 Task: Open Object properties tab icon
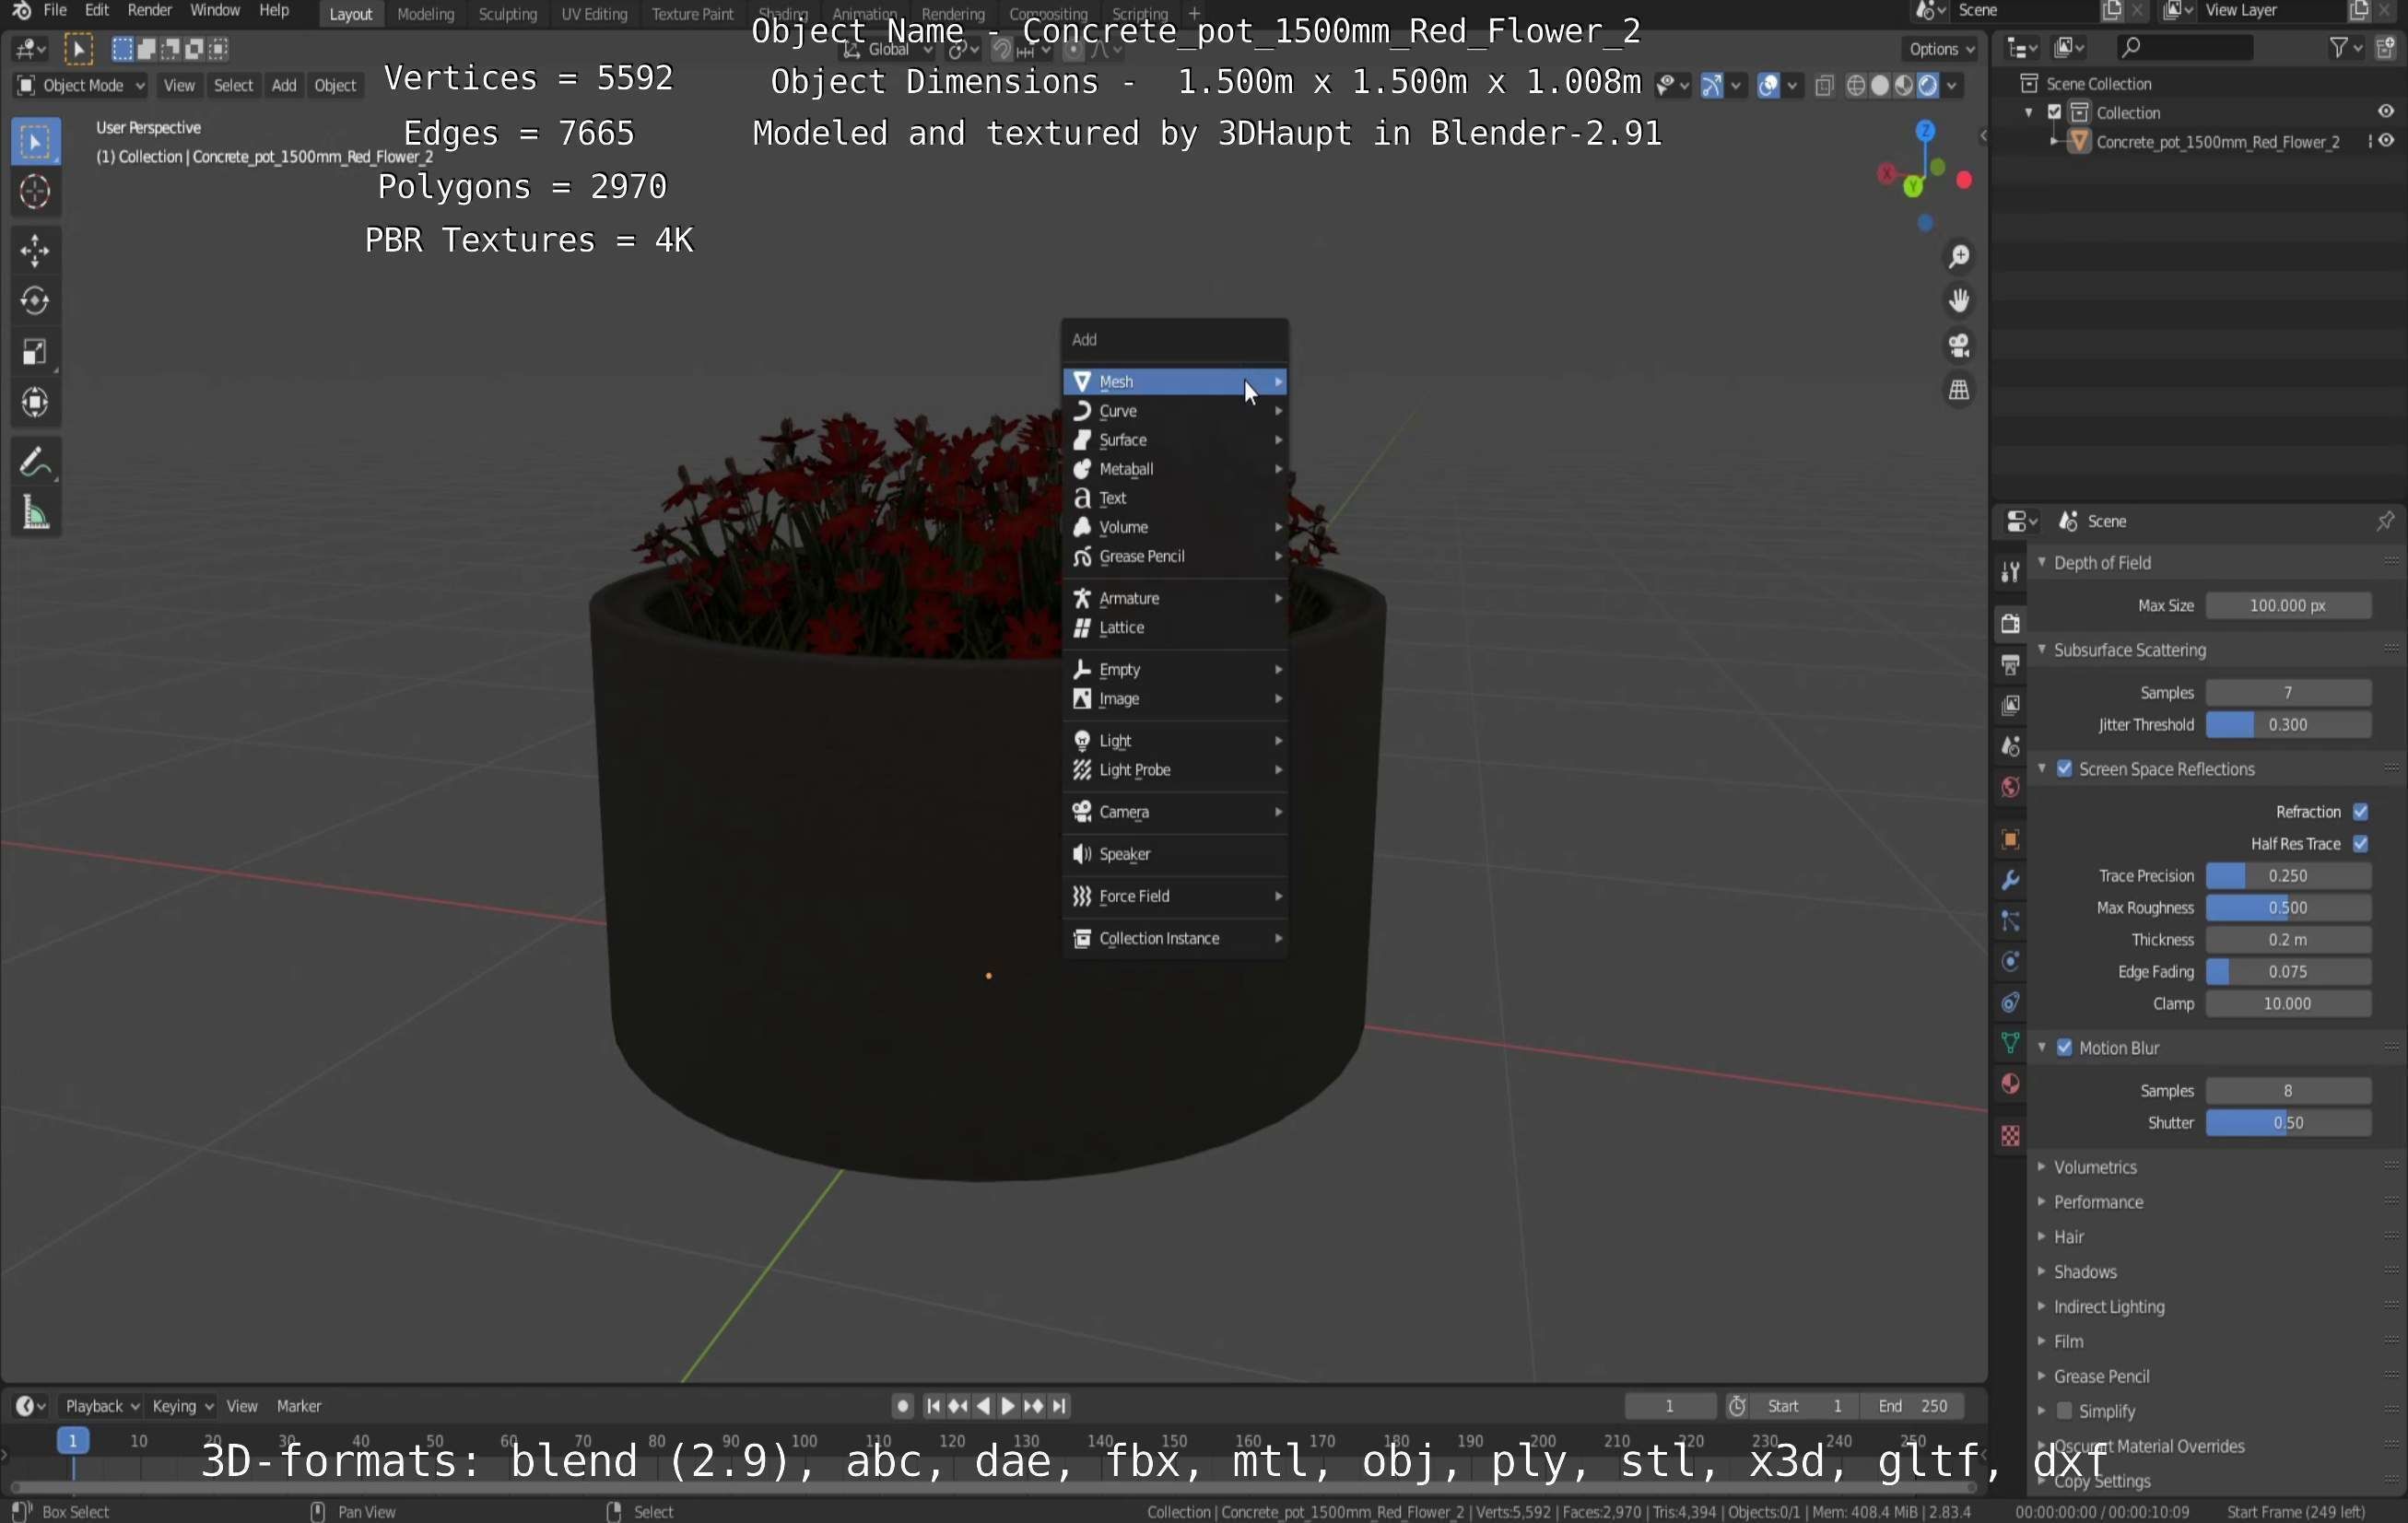pos(2010,840)
